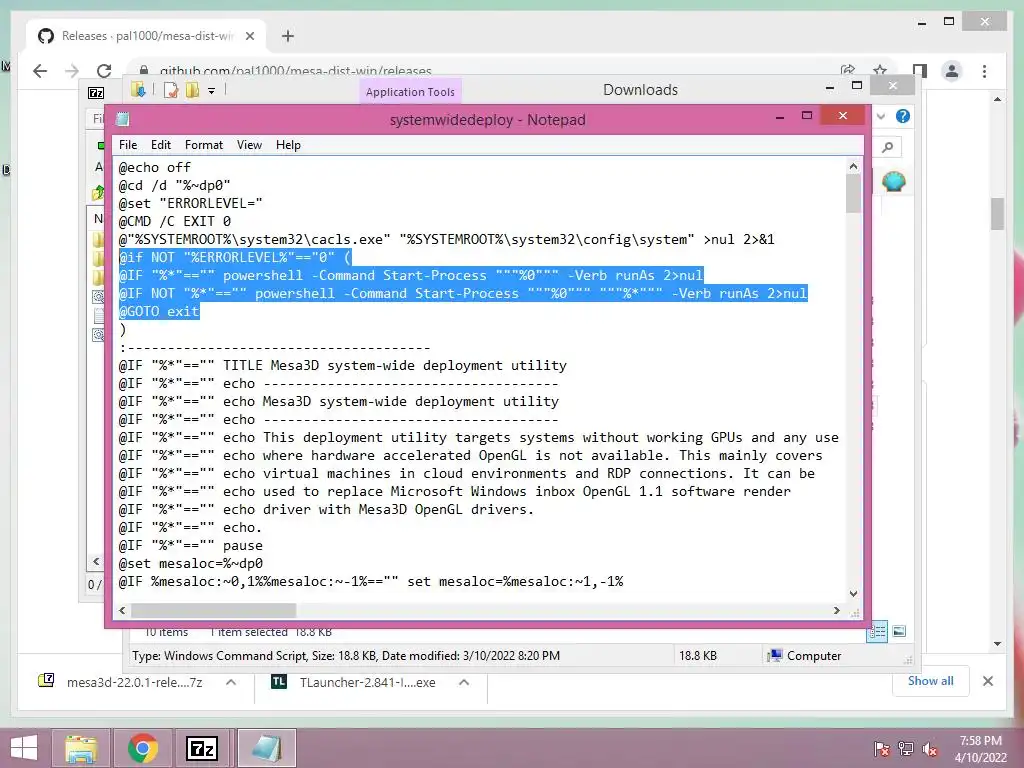
Task: Switch Explorer to large icons view
Action: [899, 631]
